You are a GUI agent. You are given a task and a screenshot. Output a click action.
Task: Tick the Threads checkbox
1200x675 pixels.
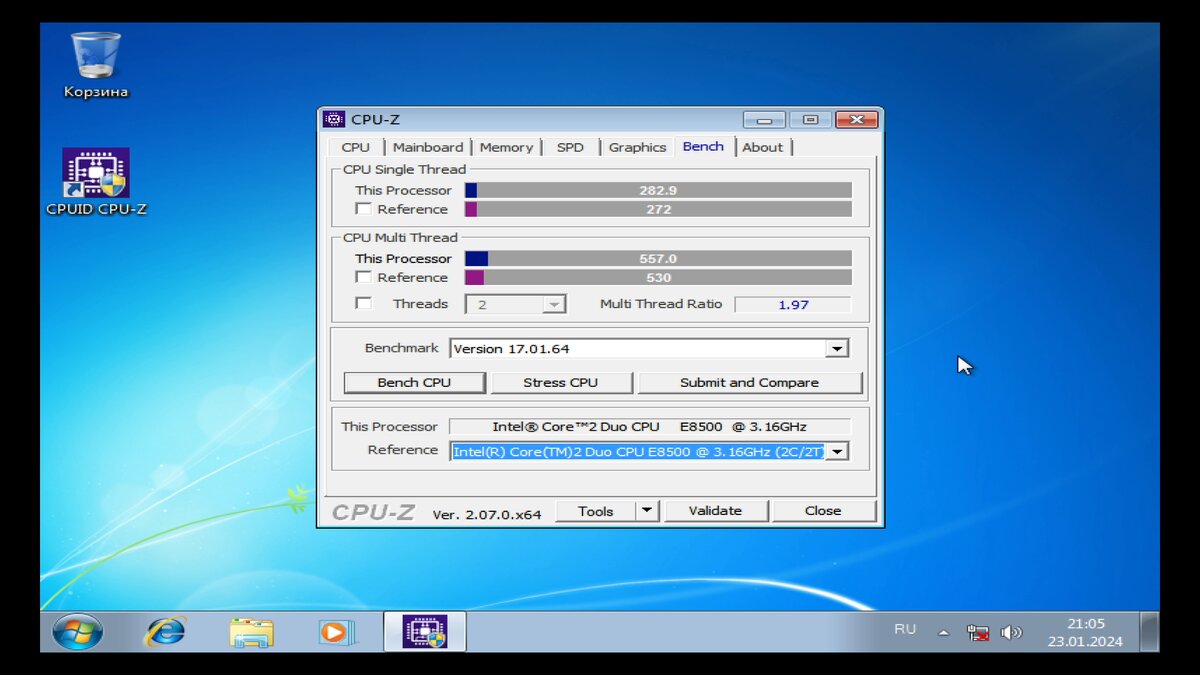364,303
